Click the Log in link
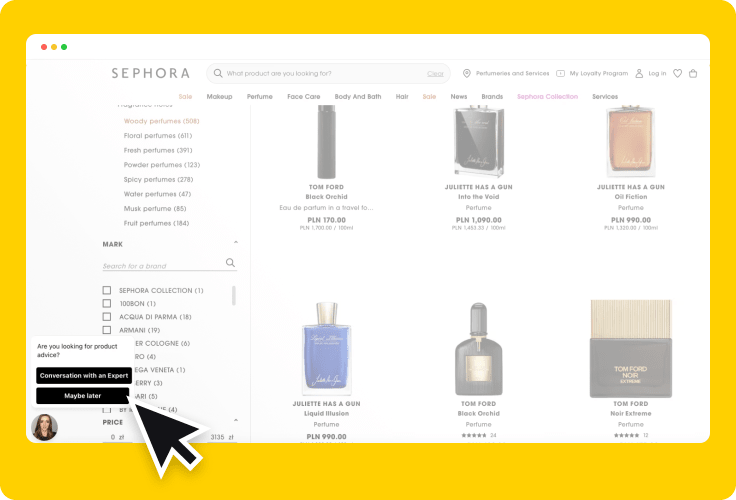This screenshot has height=500, width=736. coord(657,73)
